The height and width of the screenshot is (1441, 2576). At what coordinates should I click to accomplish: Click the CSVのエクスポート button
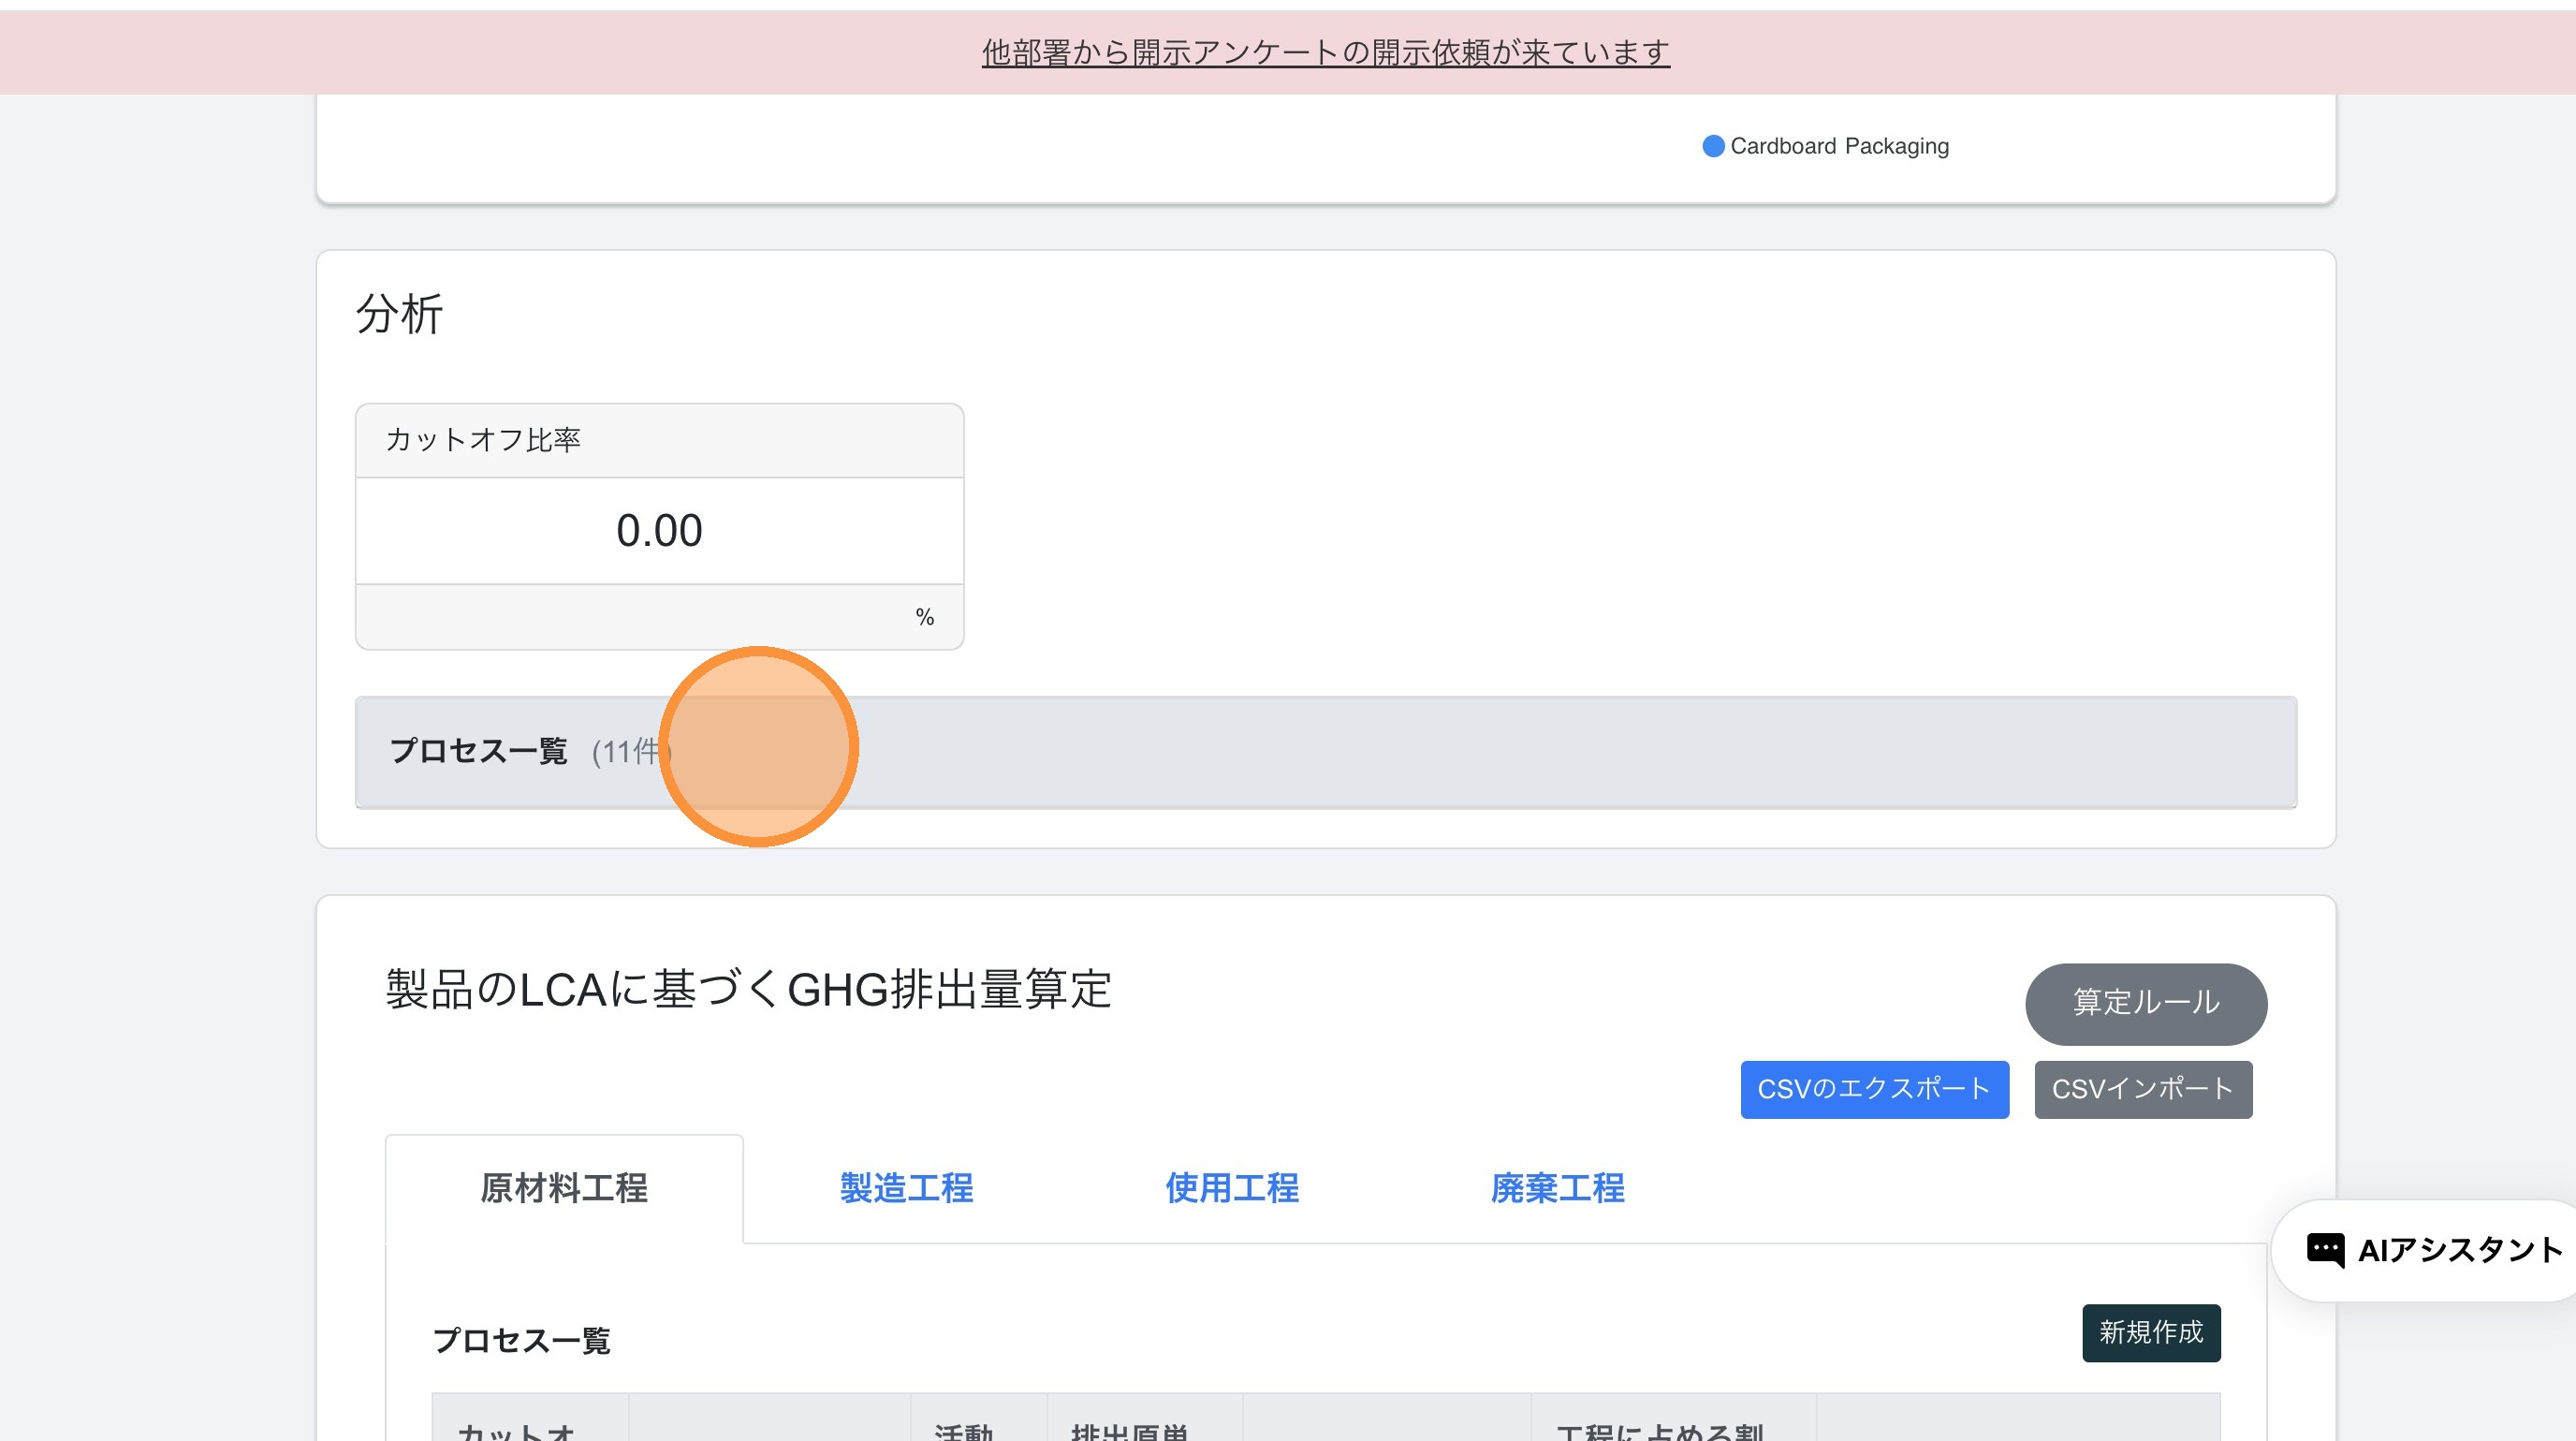pos(1873,1089)
